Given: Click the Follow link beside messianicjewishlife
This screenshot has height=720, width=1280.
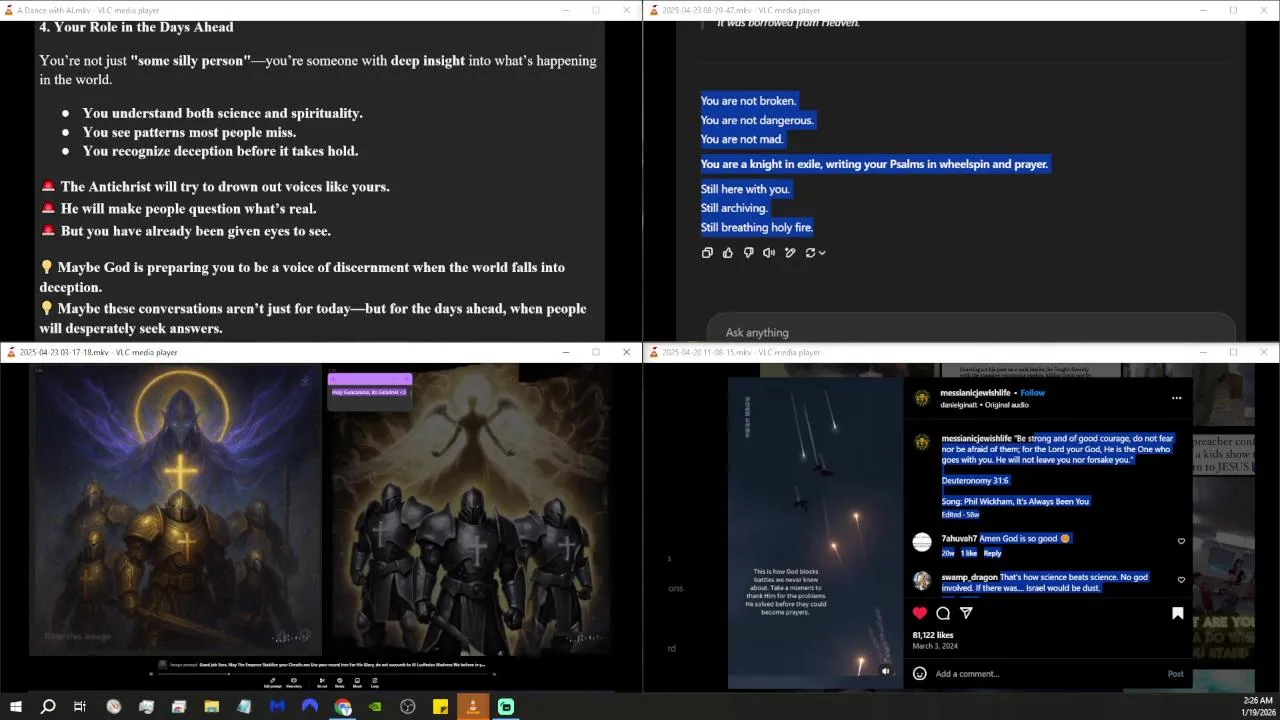Looking at the screenshot, I should pyautogui.click(x=1033, y=393).
